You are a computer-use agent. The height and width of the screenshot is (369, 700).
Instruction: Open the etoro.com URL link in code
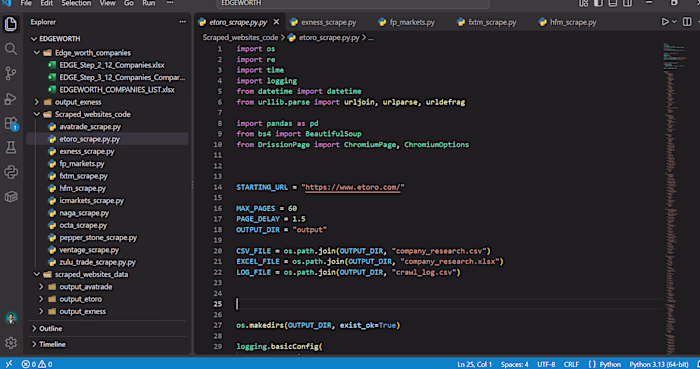(353, 187)
